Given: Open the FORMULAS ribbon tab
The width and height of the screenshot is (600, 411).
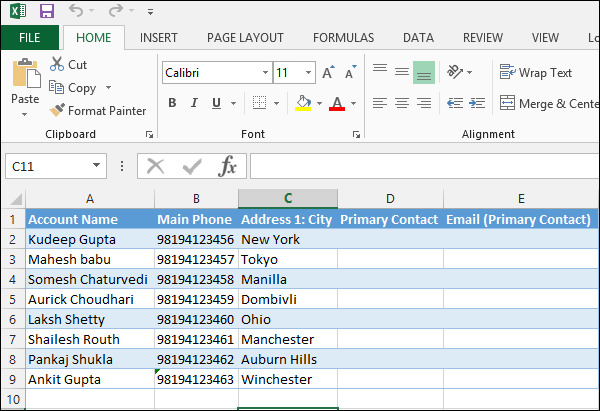Looking at the screenshot, I should click(343, 38).
